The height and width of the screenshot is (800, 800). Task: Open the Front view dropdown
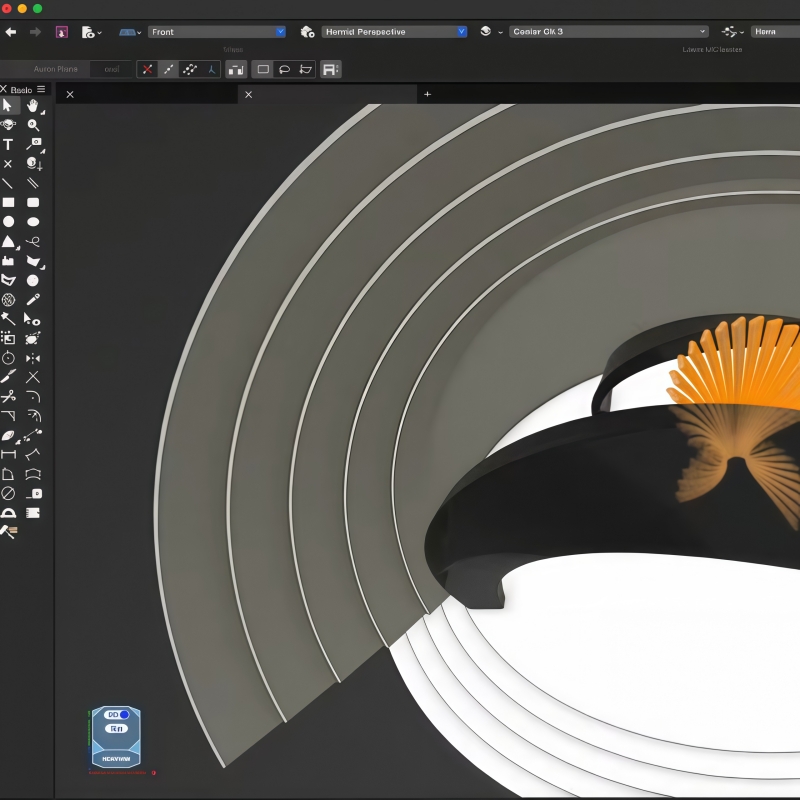[217, 32]
